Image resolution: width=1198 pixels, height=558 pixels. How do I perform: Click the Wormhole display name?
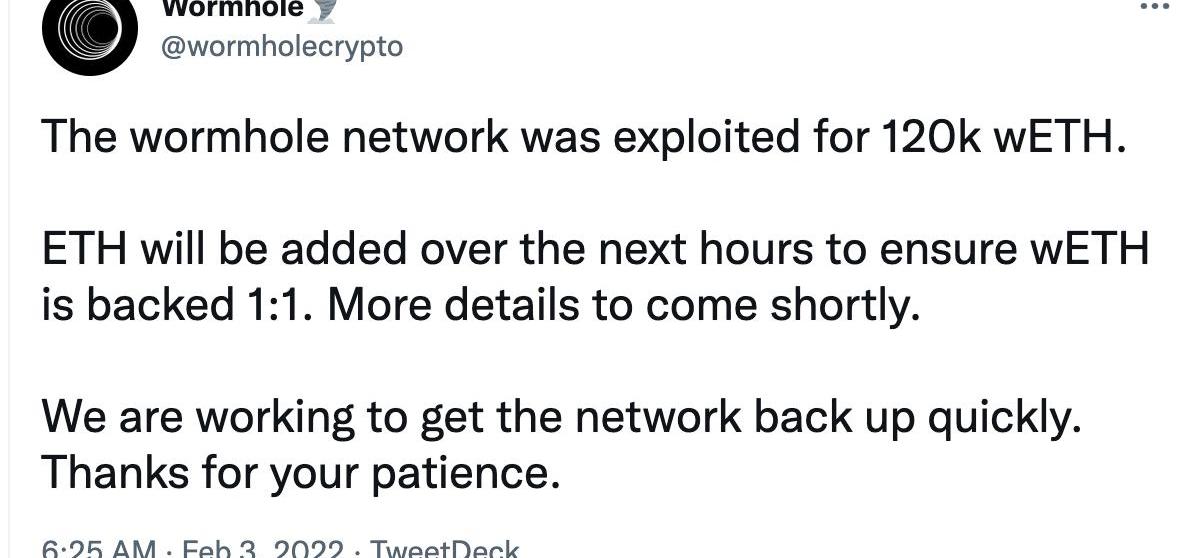(x=232, y=8)
